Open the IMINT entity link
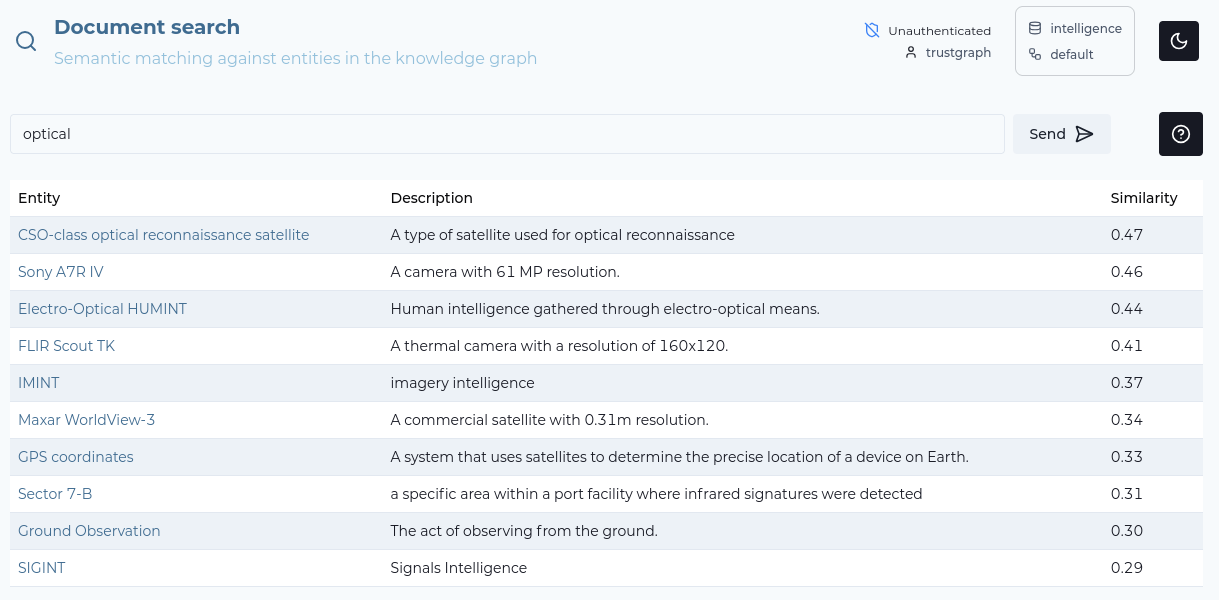Image resolution: width=1219 pixels, height=600 pixels. pos(38,382)
